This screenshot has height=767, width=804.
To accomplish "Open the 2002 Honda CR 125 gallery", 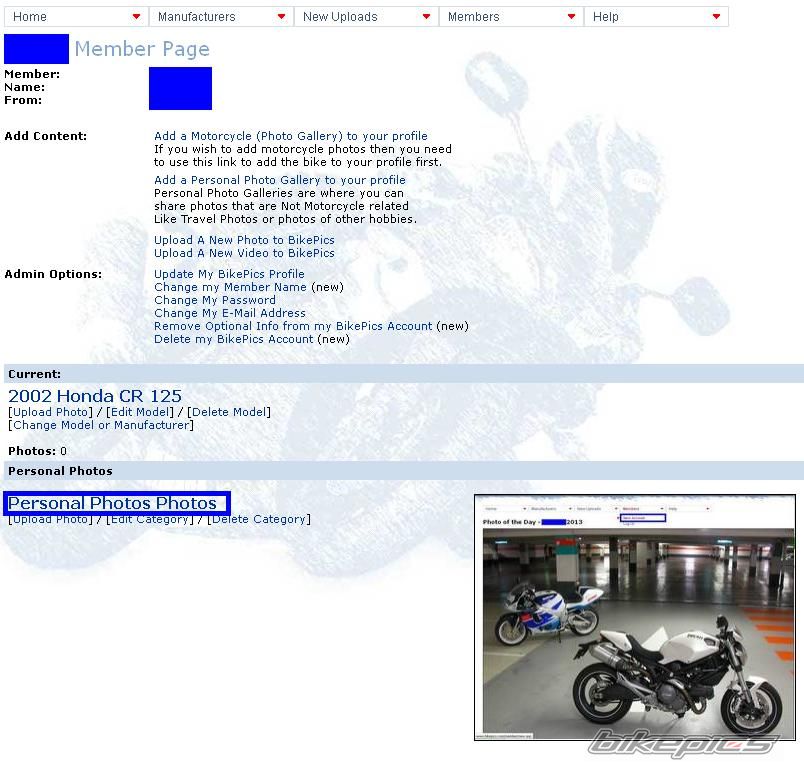I will click(x=95, y=396).
